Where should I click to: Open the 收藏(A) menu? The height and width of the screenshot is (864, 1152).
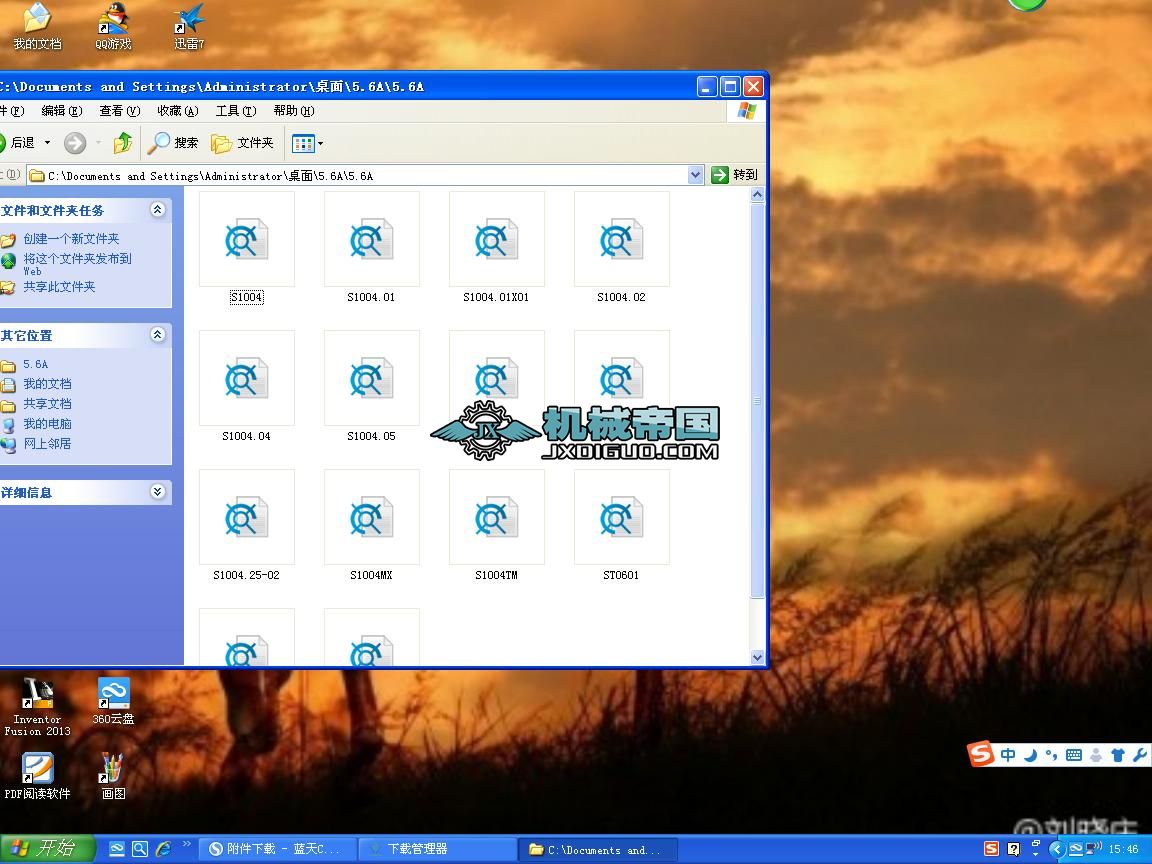pyautogui.click(x=178, y=111)
